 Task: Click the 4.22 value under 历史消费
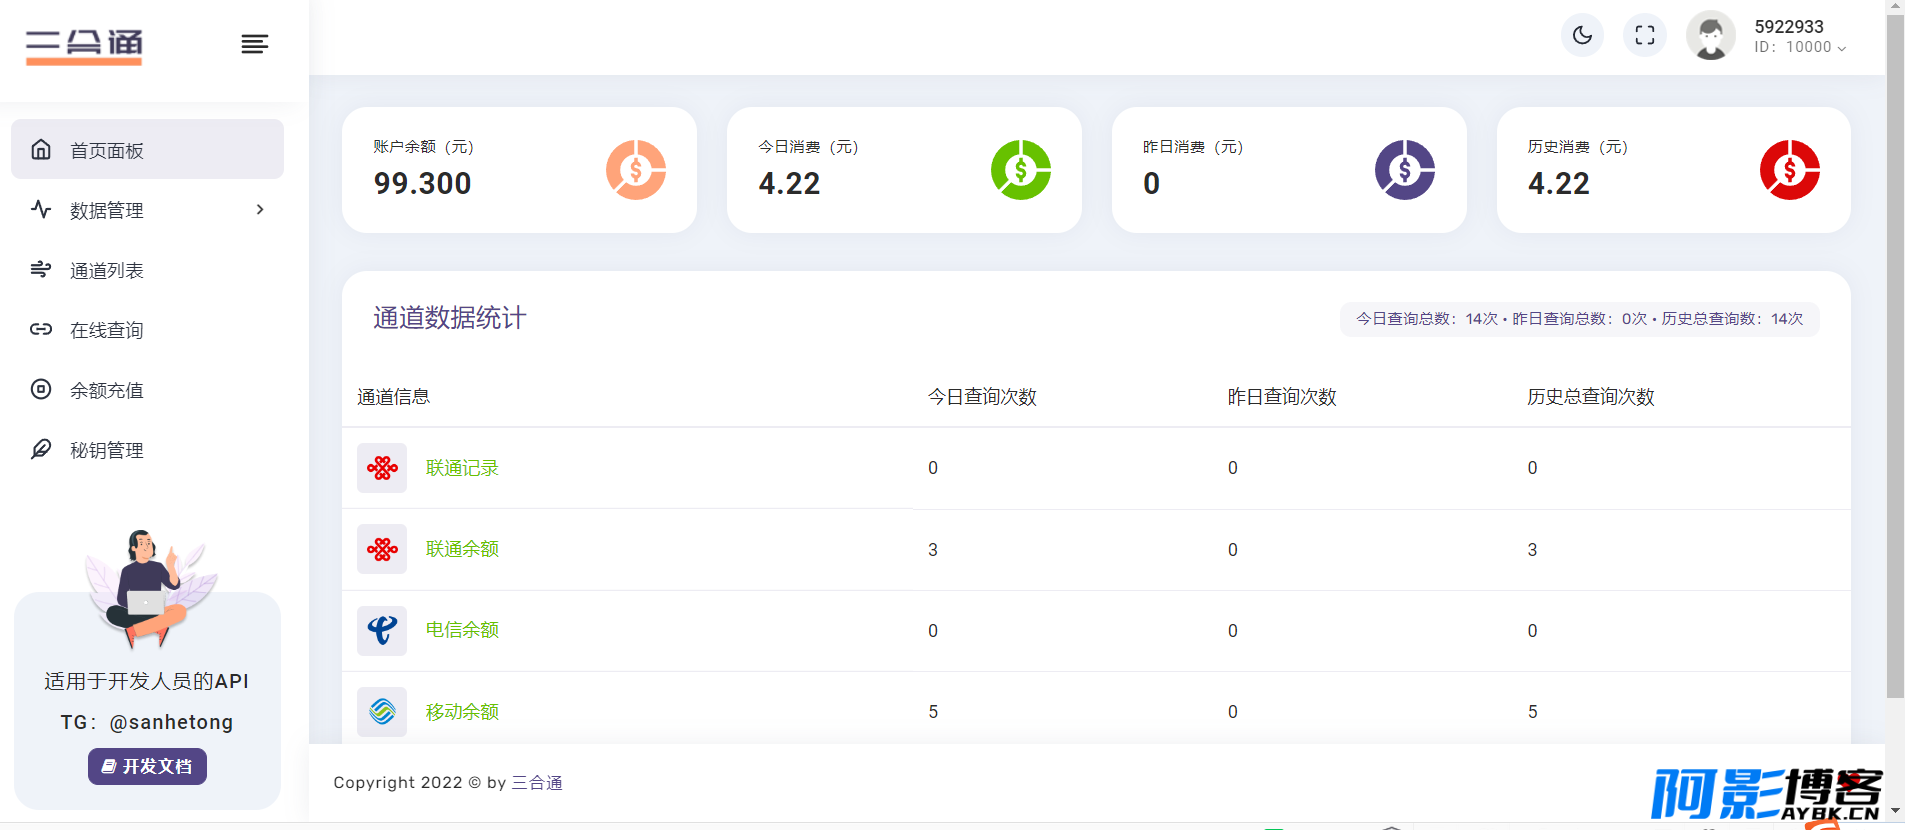click(x=1558, y=184)
